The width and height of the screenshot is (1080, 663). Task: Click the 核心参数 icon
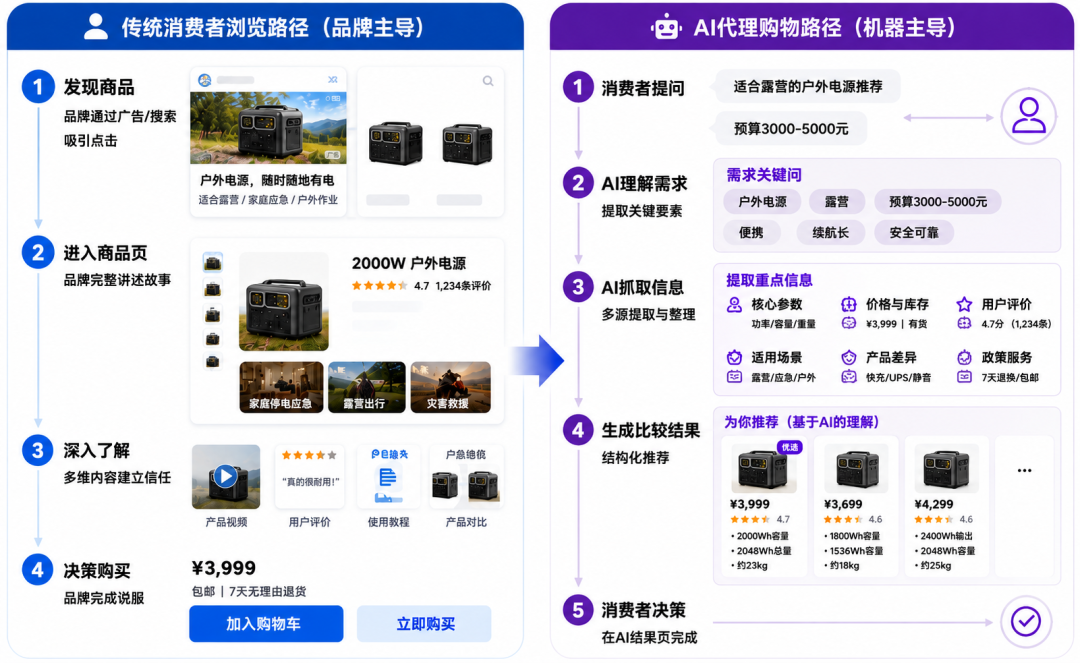(734, 304)
